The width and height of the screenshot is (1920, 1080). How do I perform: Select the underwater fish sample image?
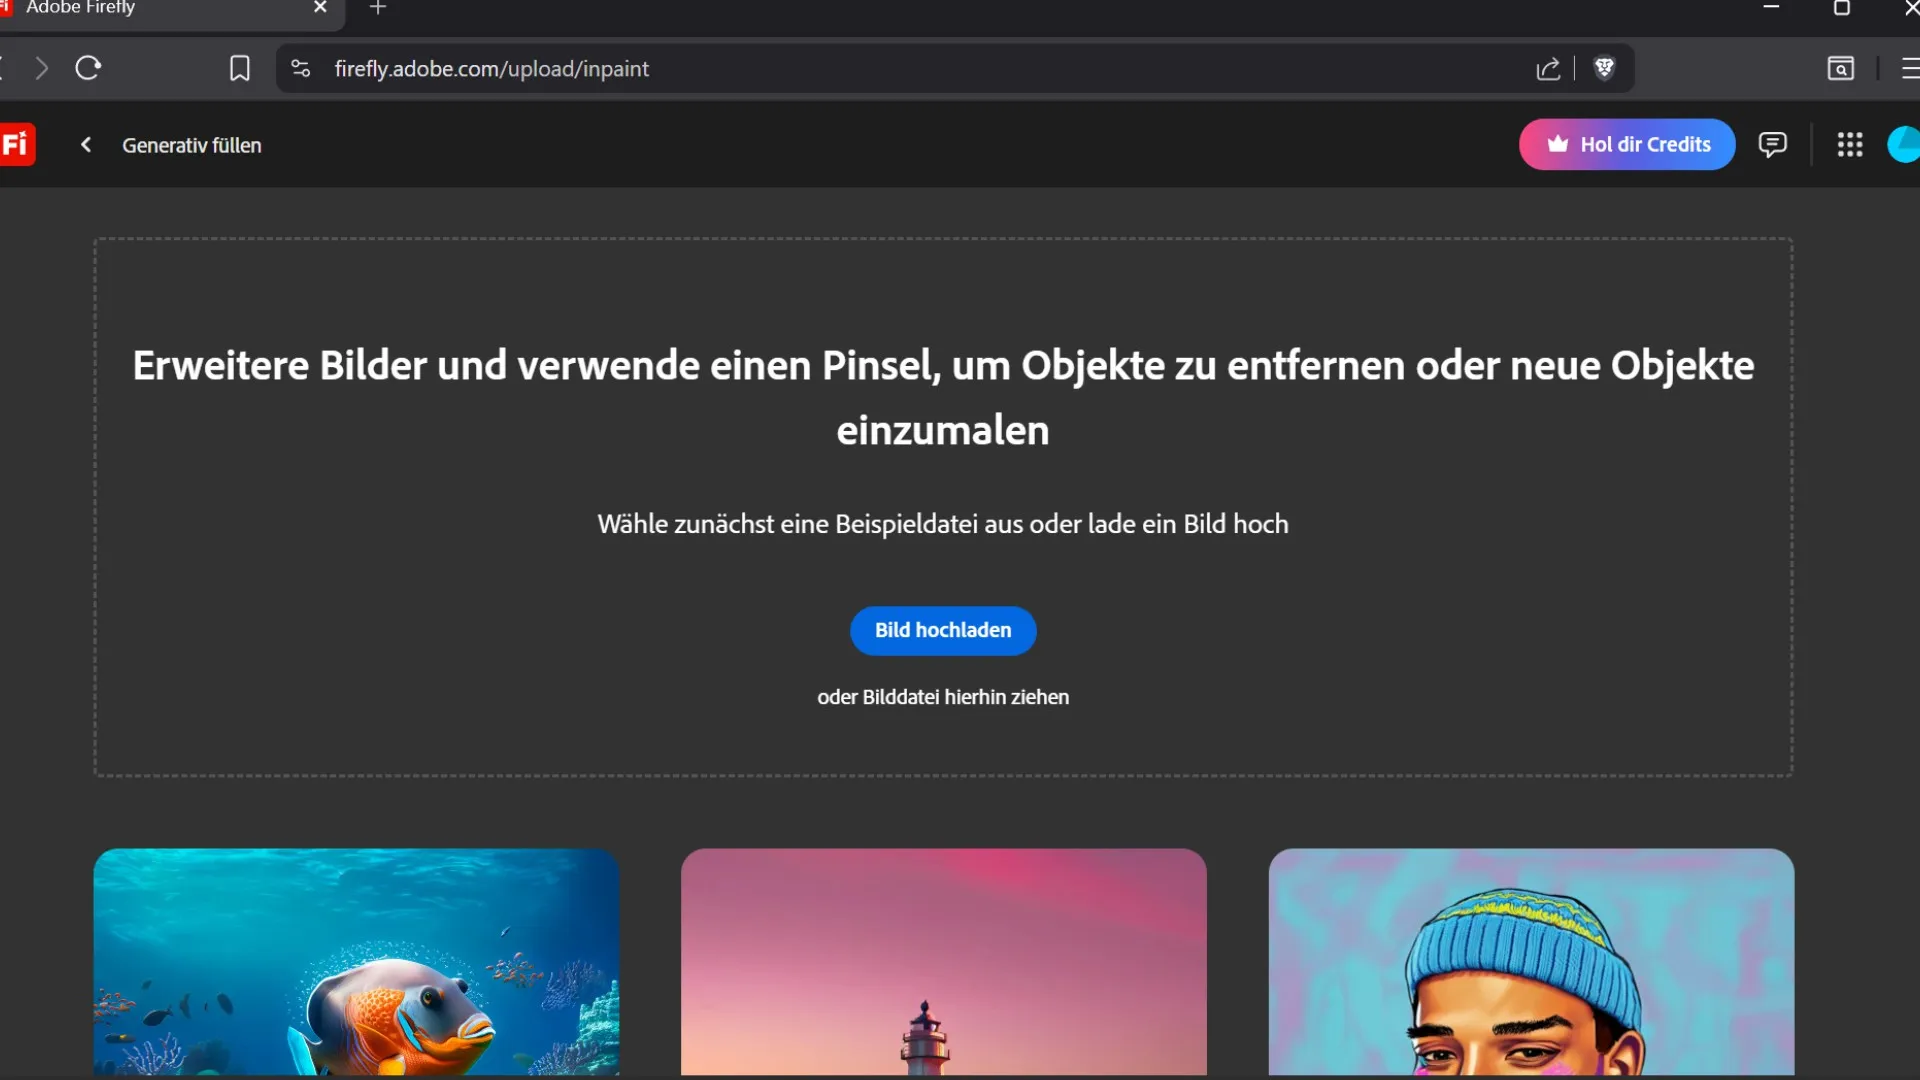click(x=356, y=962)
